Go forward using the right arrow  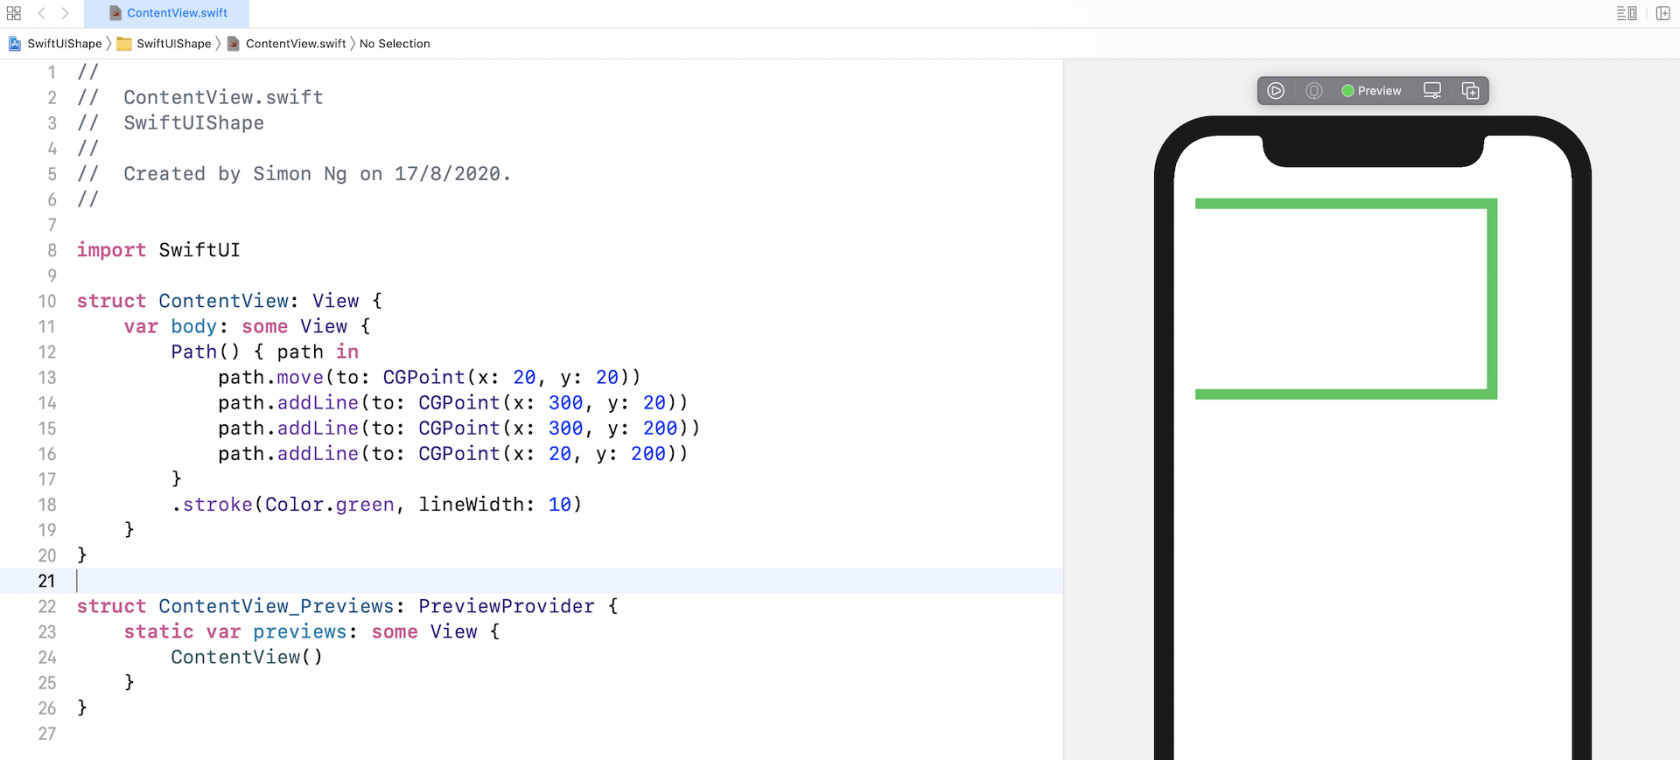pyautogui.click(x=65, y=13)
